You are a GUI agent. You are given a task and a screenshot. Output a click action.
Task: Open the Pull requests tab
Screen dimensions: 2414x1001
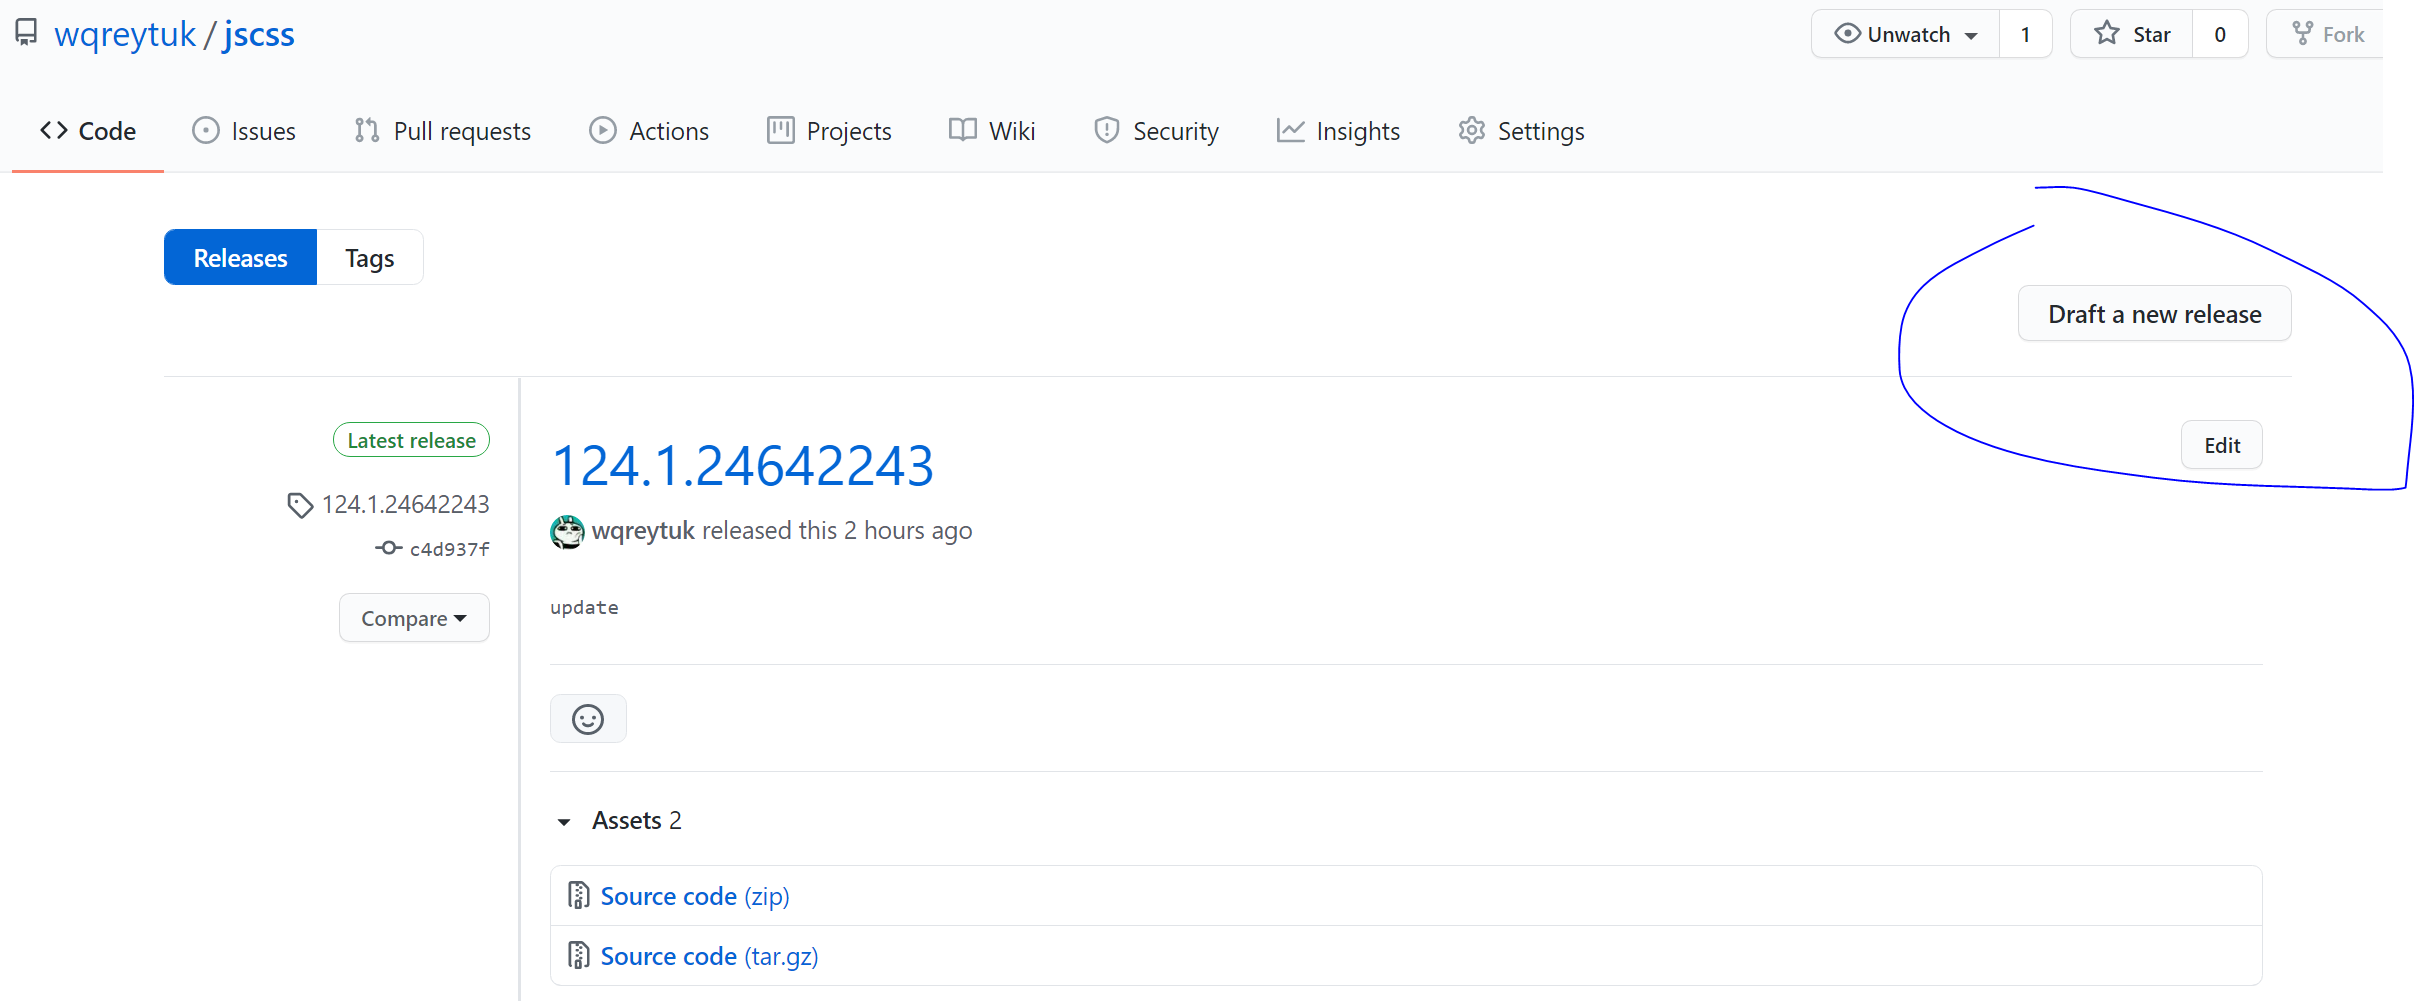[x=443, y=131]
